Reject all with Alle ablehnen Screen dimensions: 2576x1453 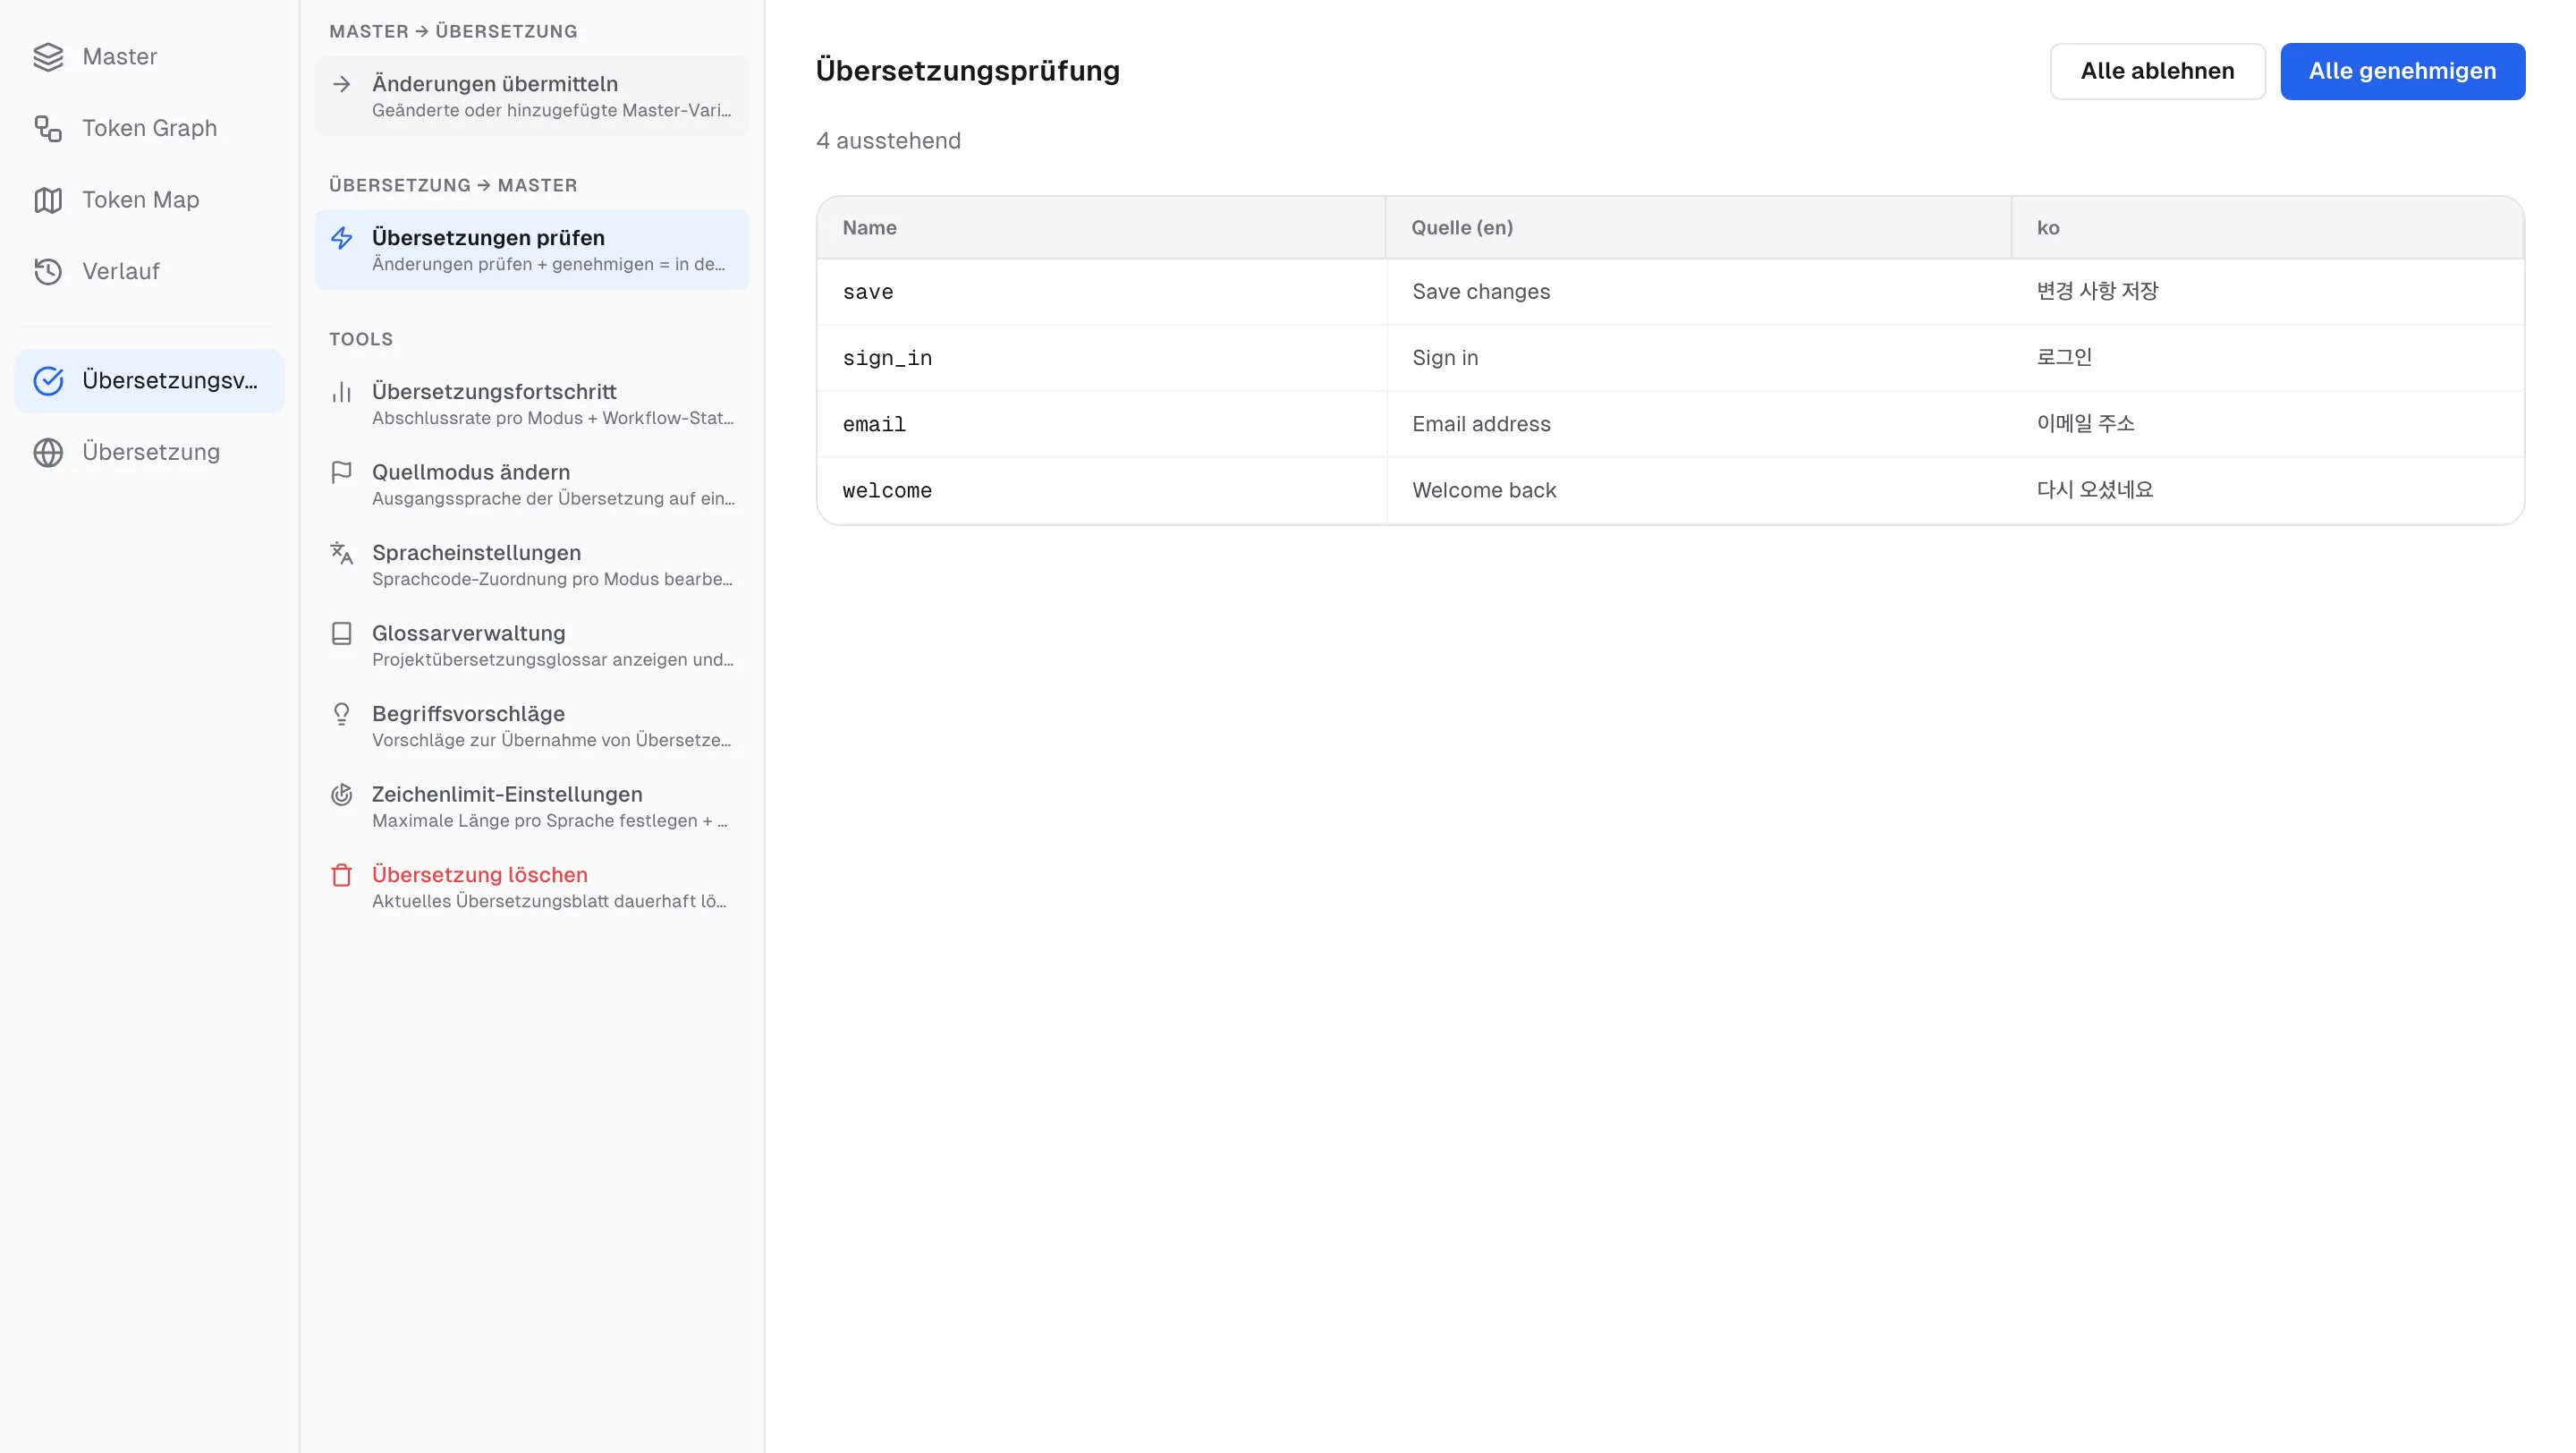pos(2157,71)
